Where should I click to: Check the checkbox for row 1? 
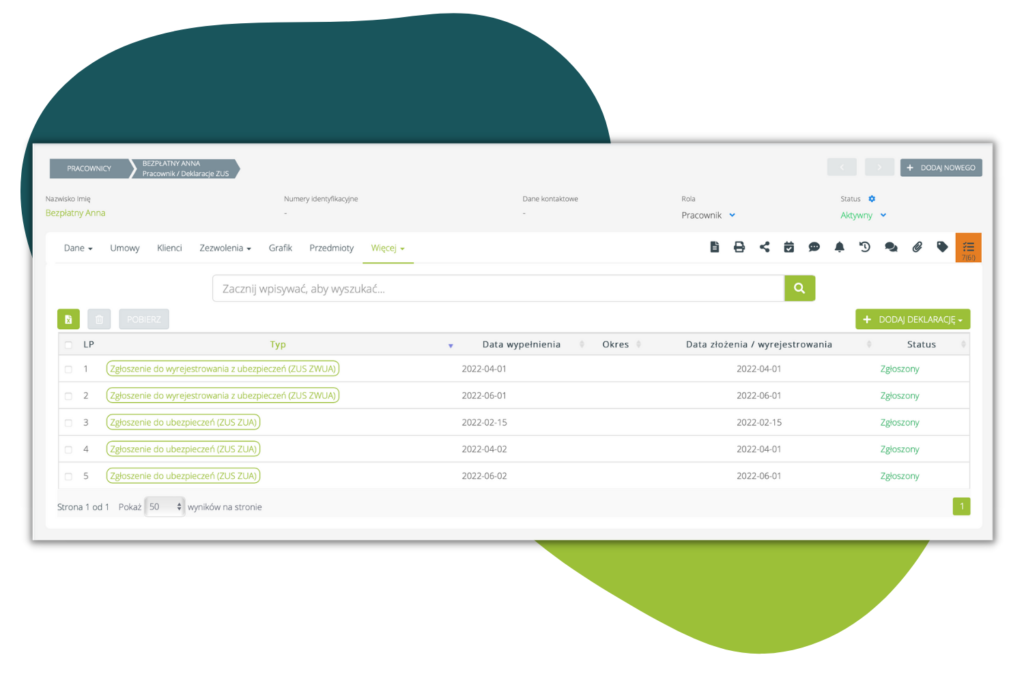point(68,369)
